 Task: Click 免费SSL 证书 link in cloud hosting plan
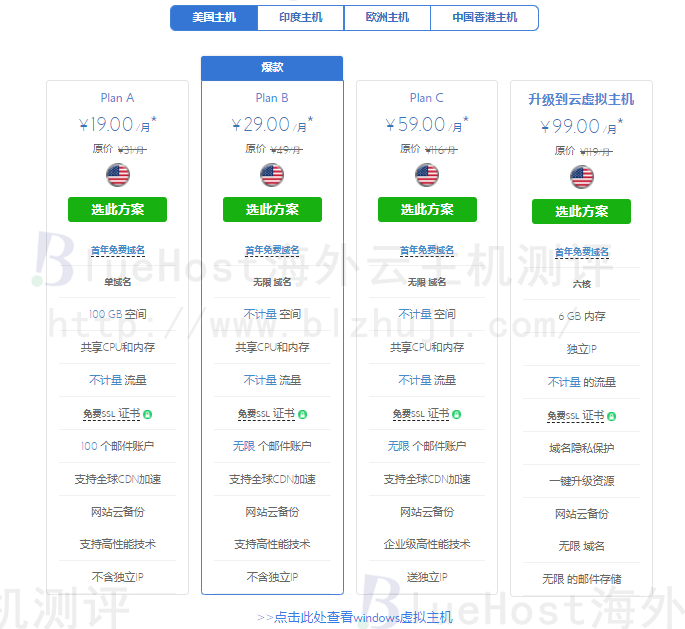tap(576, 416)
